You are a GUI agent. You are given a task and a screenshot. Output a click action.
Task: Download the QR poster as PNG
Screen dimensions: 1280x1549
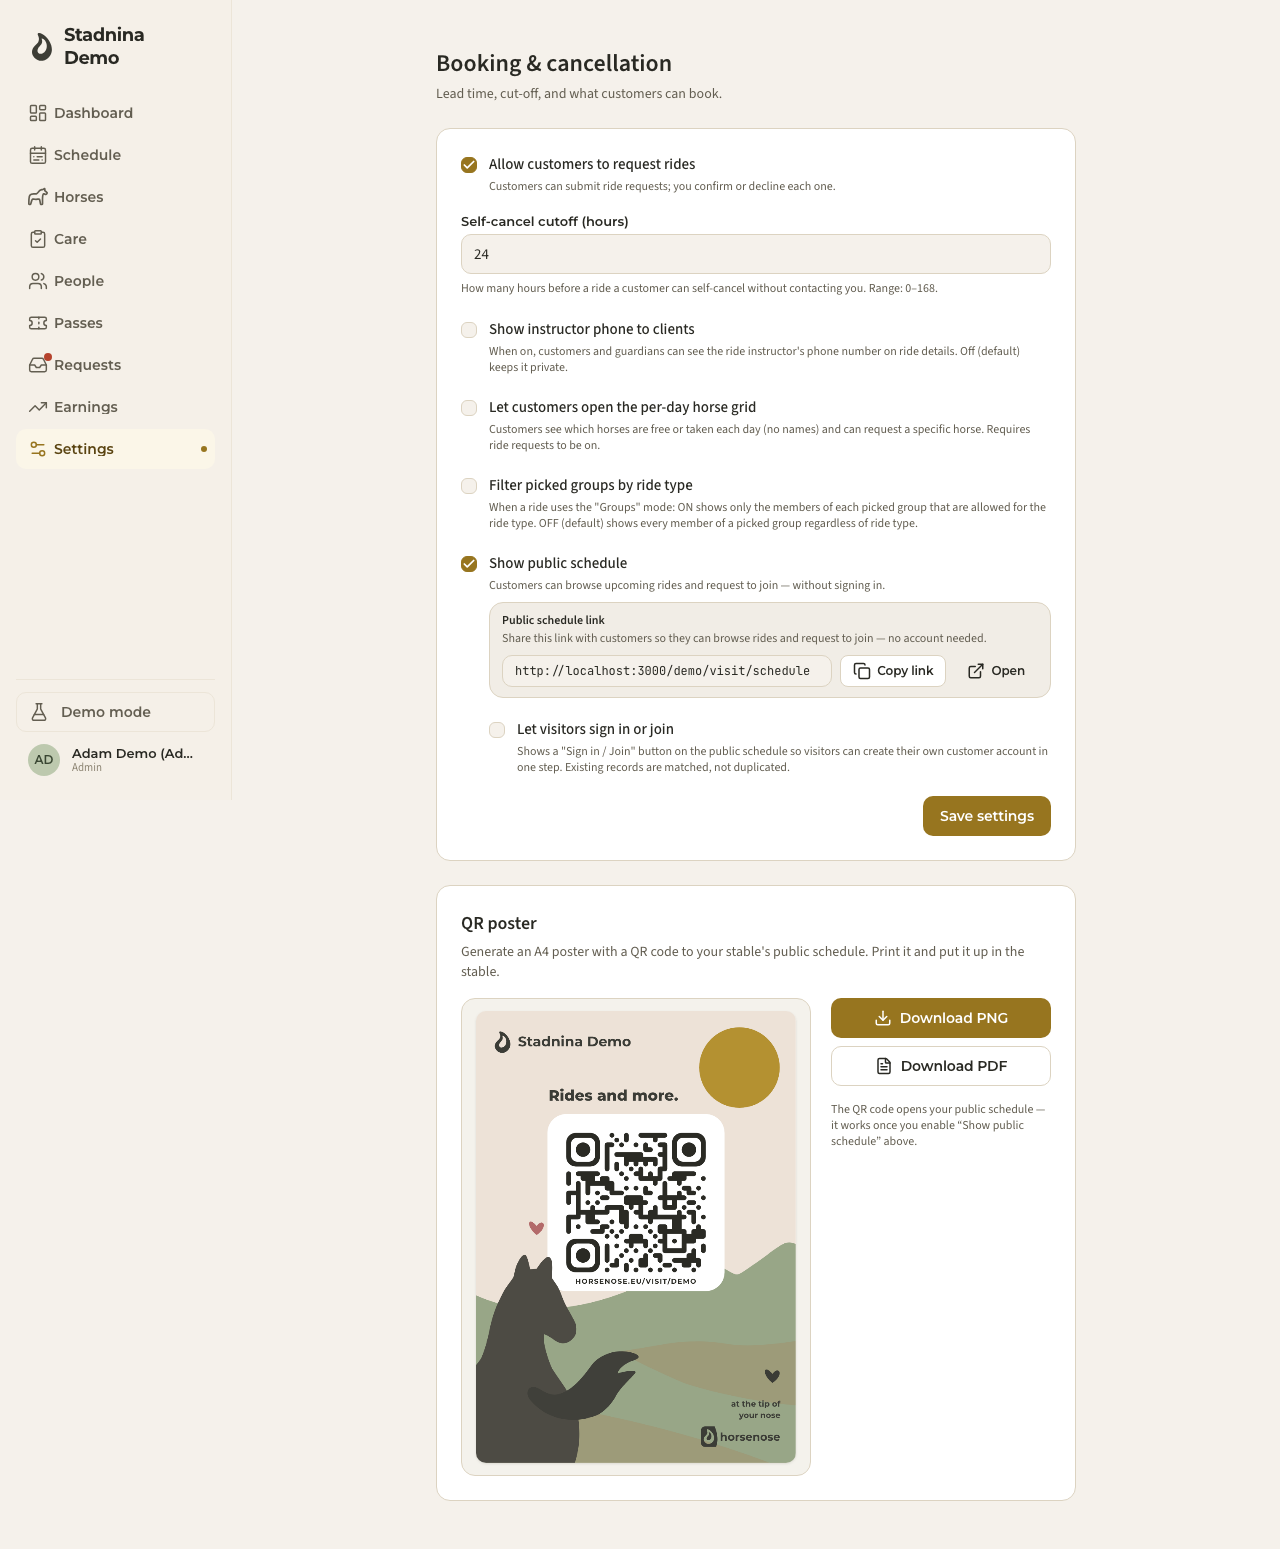click(941, 1018)
